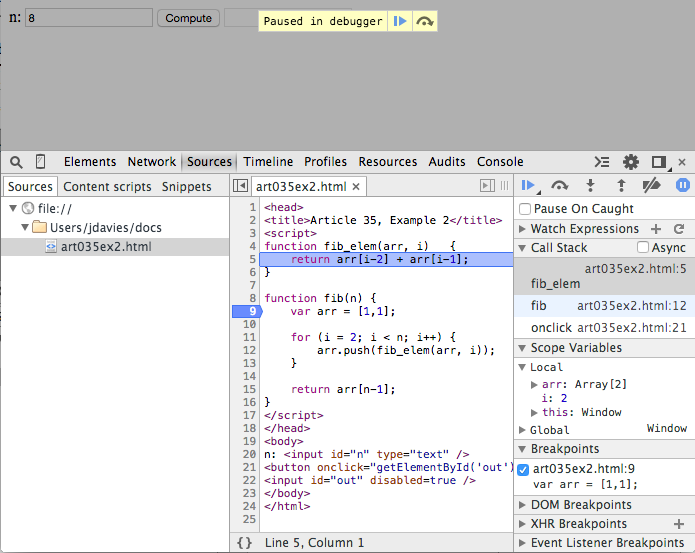
Task: Refresh watch expressions
Action: [679, 229]
